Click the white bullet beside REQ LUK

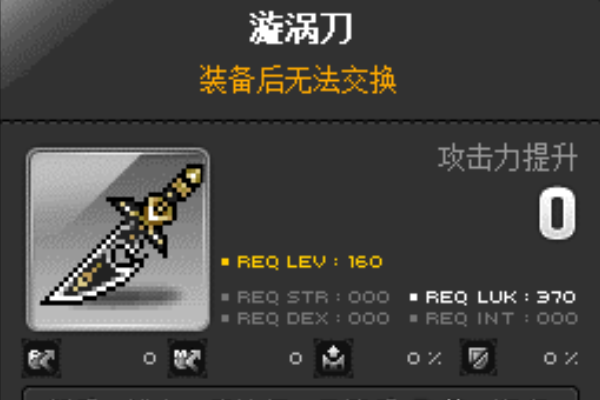(413, 297)
